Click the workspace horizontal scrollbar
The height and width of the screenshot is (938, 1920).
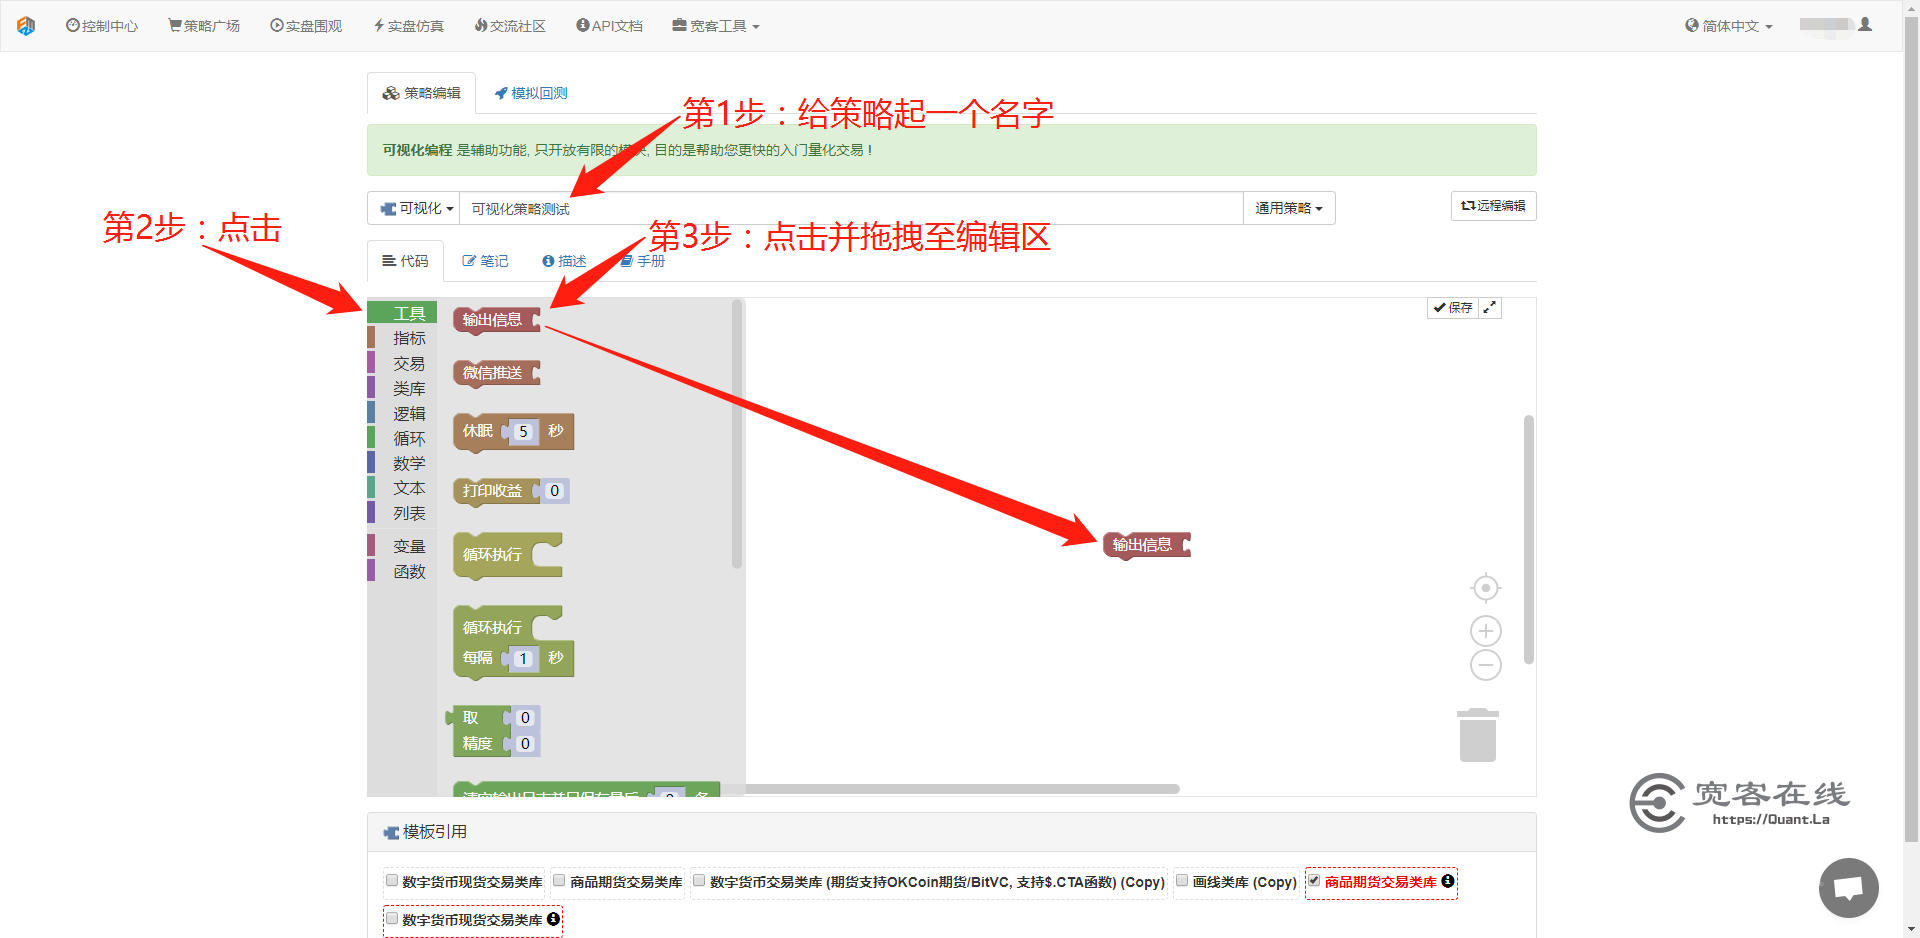[962, 789]
